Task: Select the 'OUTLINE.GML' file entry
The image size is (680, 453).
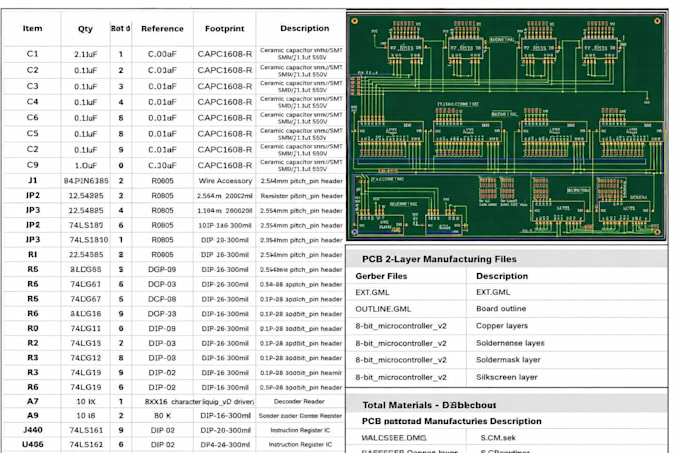Action: click(x=383, y=309)
